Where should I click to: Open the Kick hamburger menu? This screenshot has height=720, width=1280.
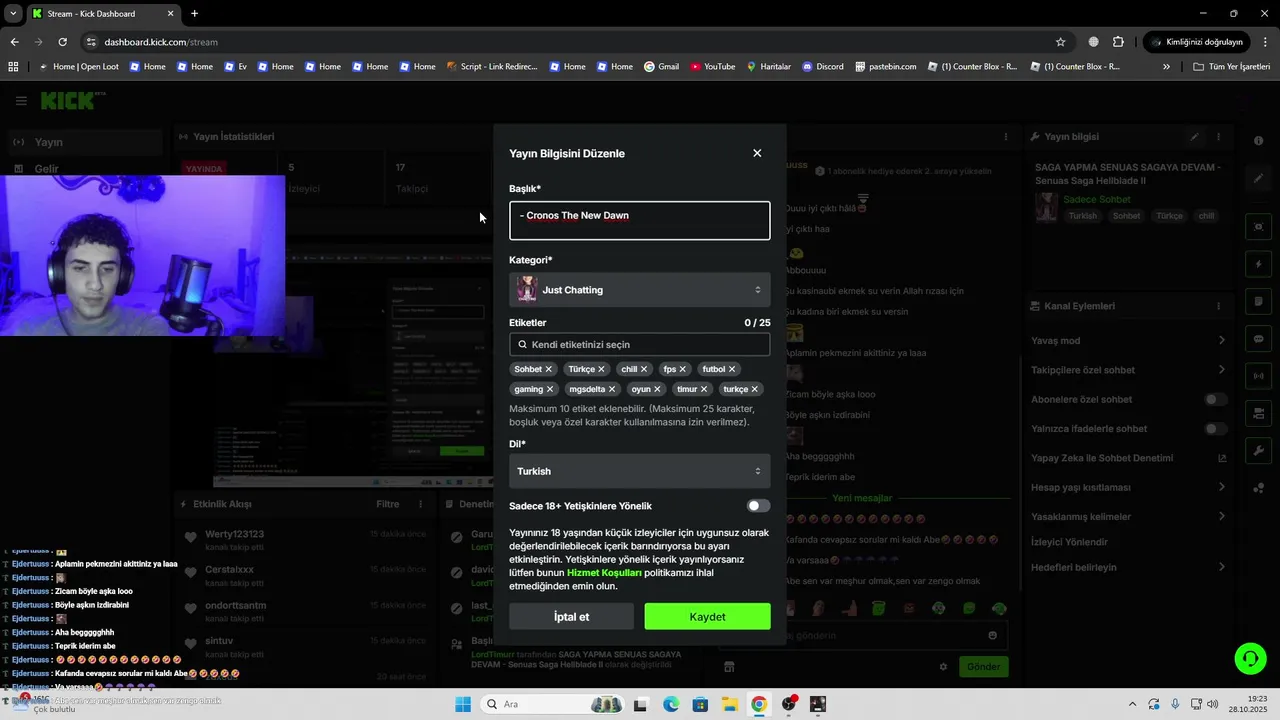pyautogui.click(x=21, y=101)
